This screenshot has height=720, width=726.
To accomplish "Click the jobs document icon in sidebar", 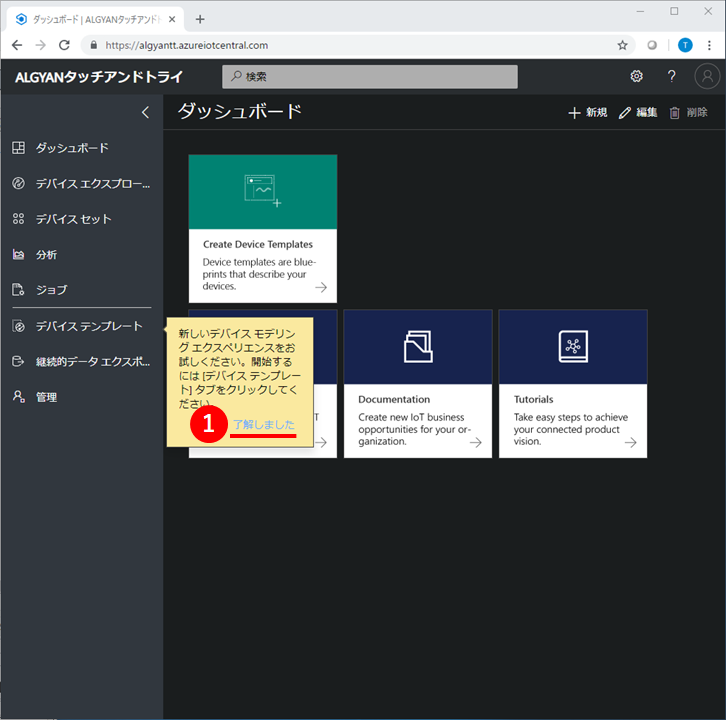I will pos(18,289).
